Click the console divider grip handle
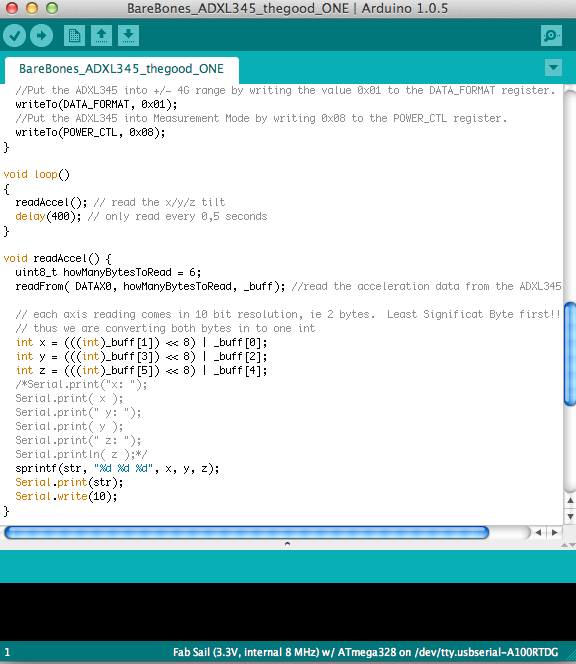This screenshot has height=664, width=576. (288, 544)
